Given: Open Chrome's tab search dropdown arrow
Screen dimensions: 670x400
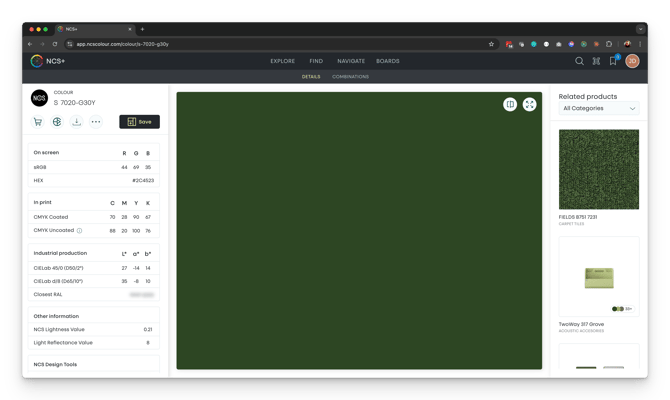Looking at the screenshot, I should point(640,29).
